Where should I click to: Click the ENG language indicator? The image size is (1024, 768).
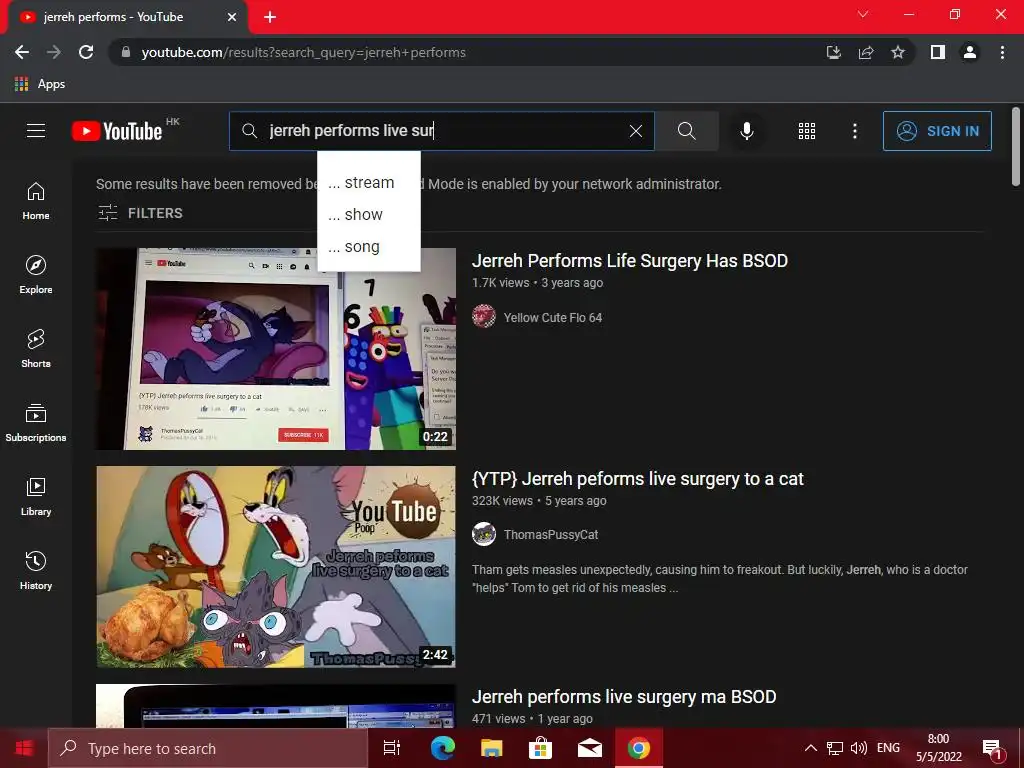pos(888,748)
